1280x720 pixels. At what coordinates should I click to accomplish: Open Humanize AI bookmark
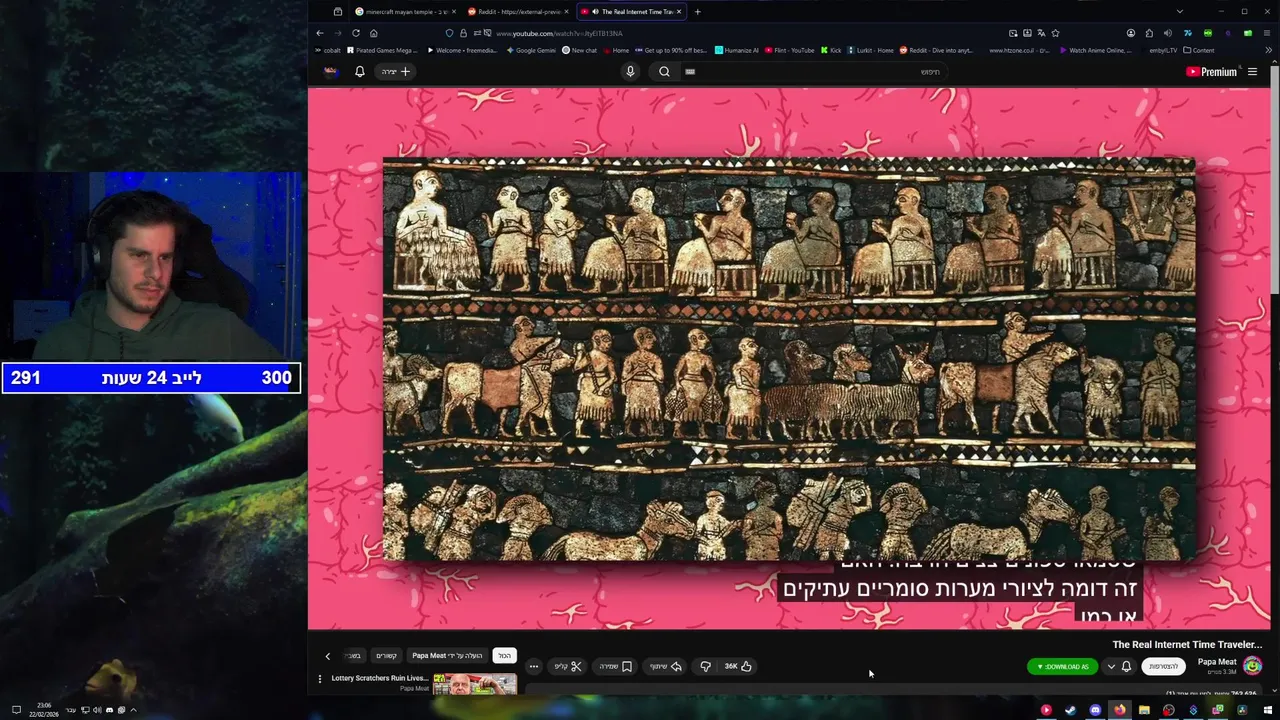pyautogui.click(x=736, y=50)
